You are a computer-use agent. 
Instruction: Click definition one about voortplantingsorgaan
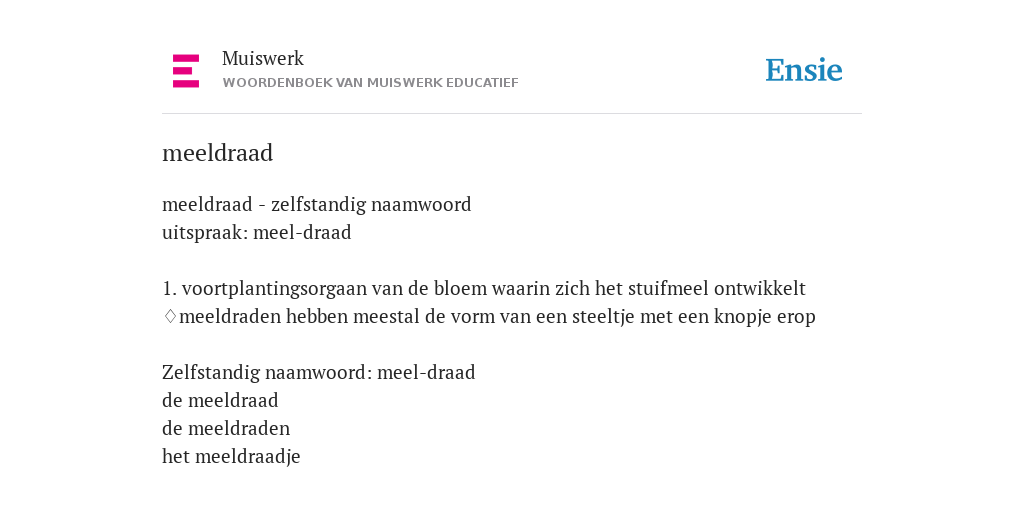click(484, 289)
